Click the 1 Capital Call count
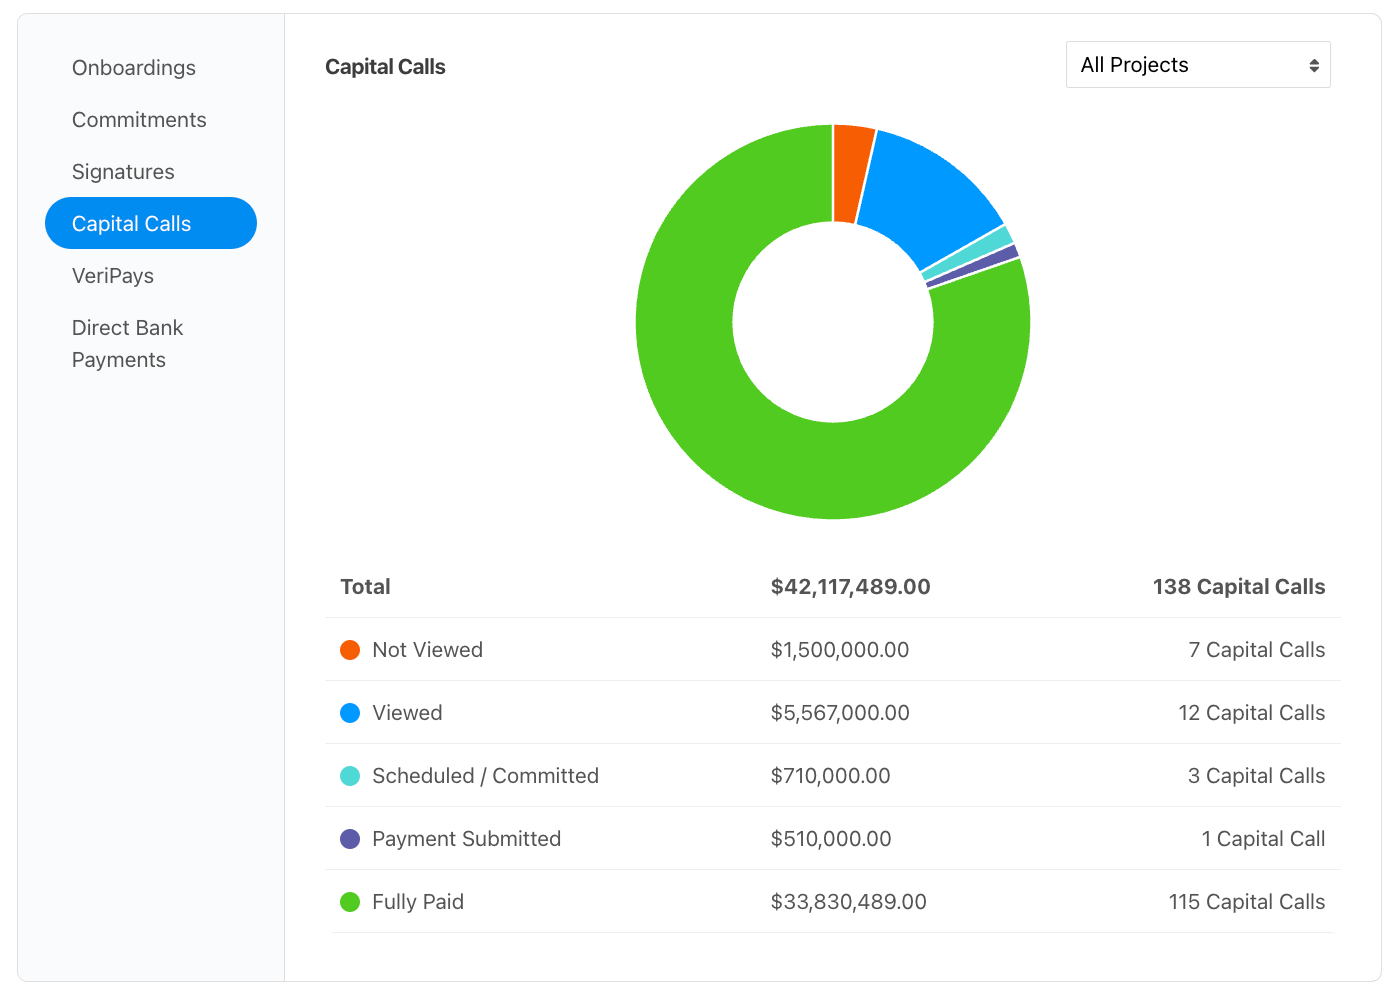Image resolution: width=1400 pixels, height=996 pixels. (1264, 839)
